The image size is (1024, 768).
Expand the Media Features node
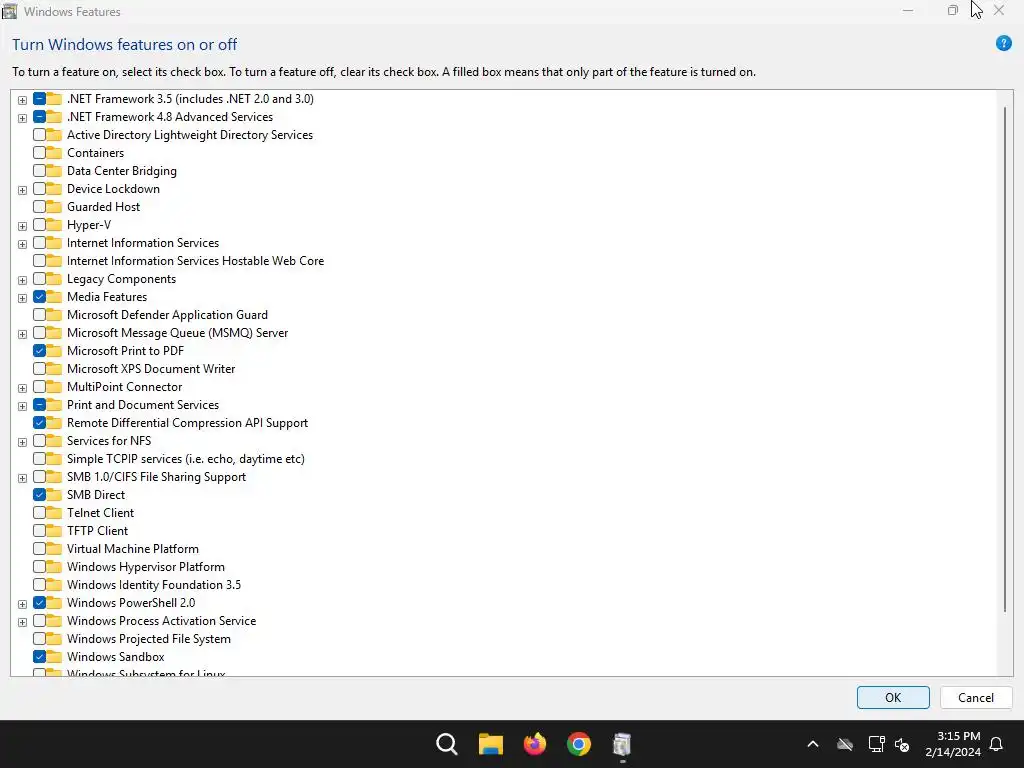pyautogui.click(x=22, y=298)
